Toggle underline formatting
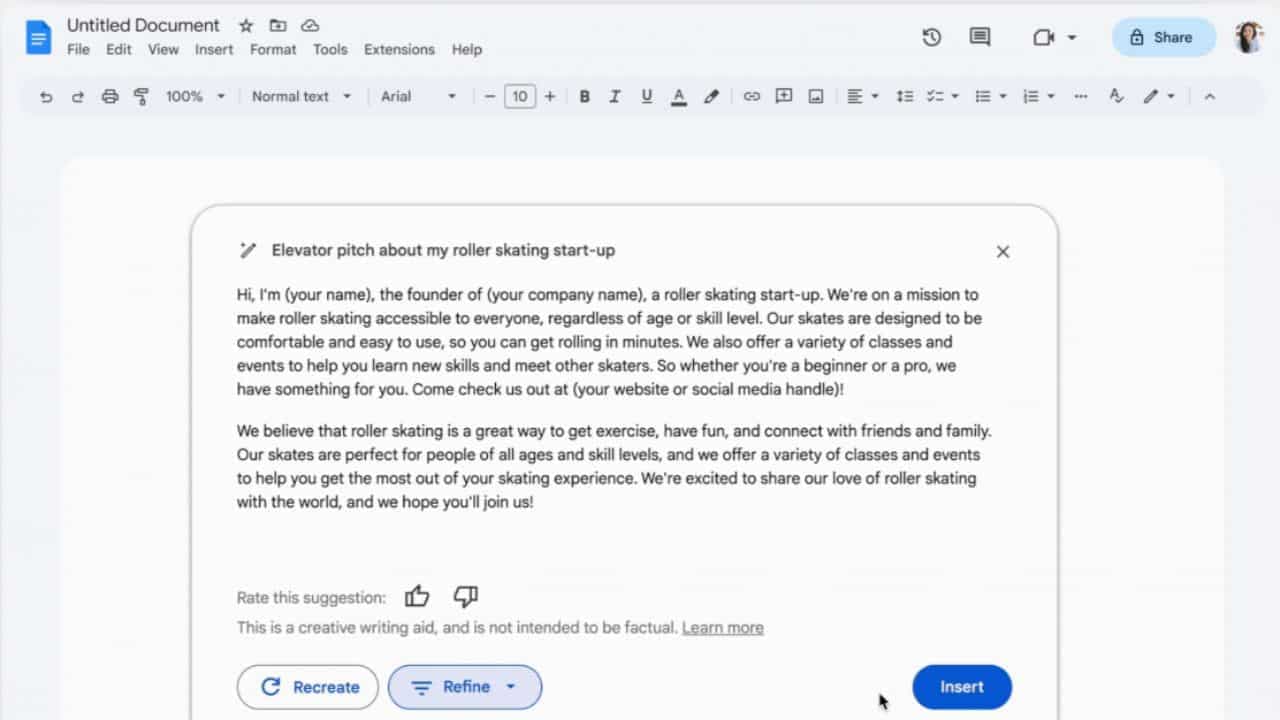Screen dimensions: 1280x720 [x=646, y=96]
